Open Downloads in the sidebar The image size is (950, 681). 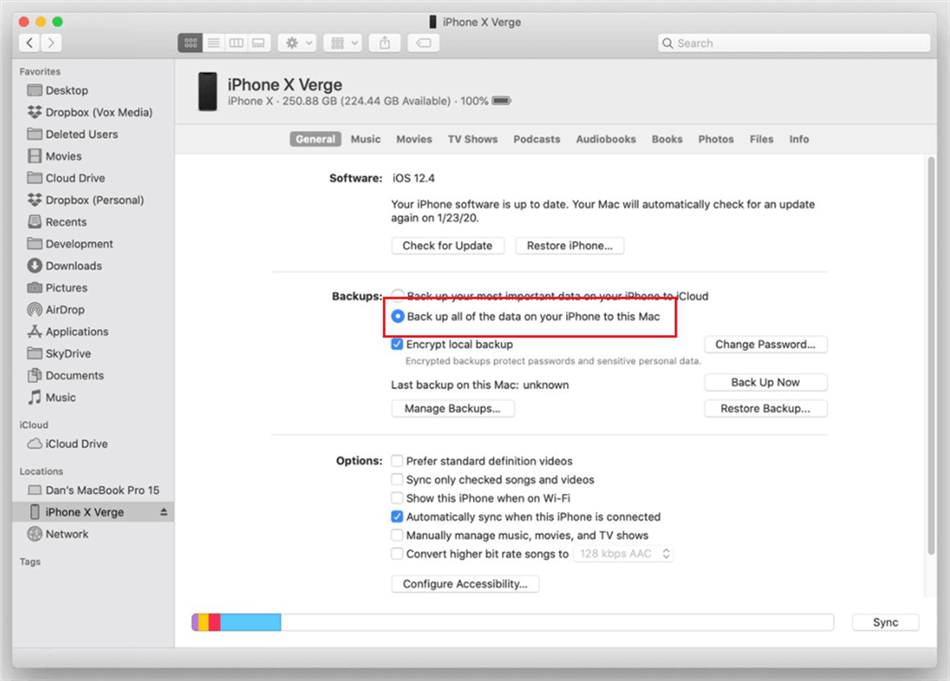(x=64, y=265)
